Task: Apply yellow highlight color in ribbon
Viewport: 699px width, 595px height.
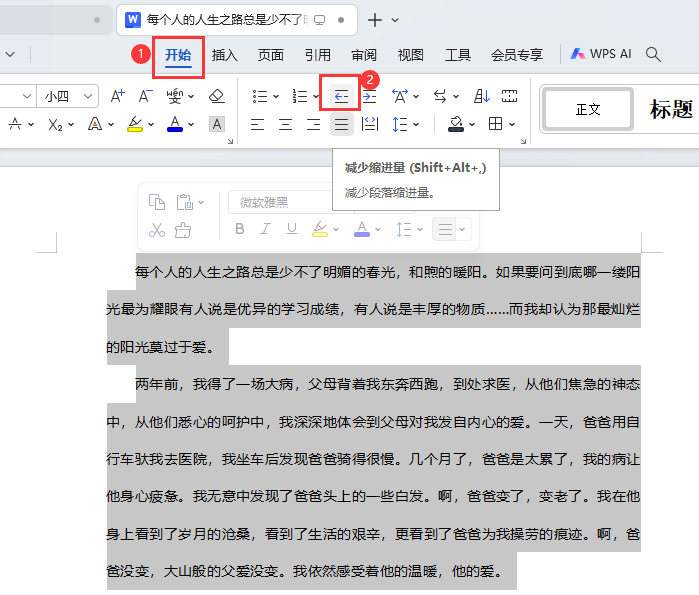Action: click(135, 124)
